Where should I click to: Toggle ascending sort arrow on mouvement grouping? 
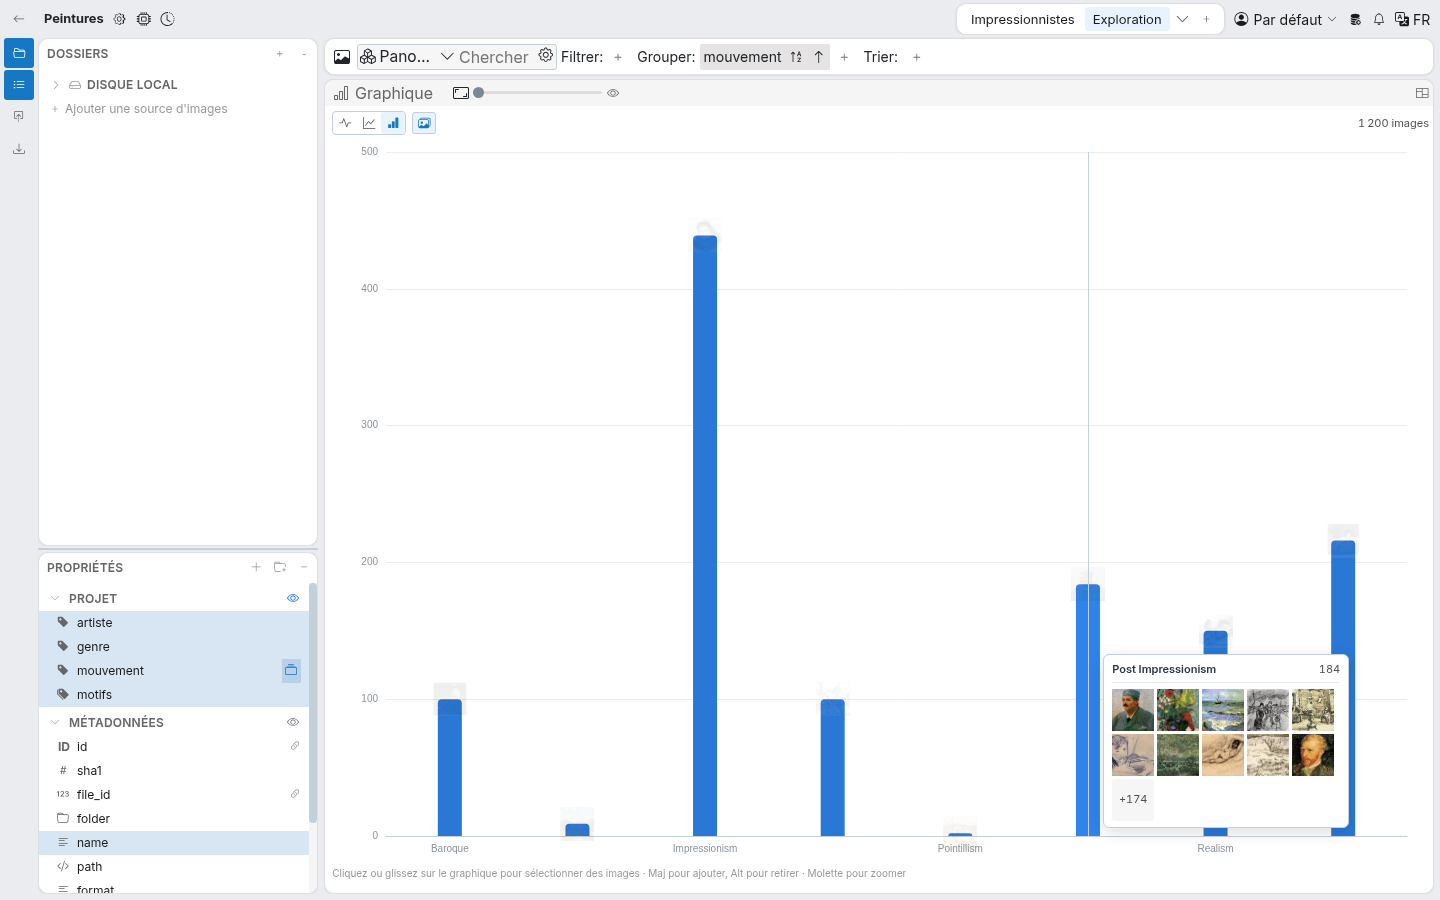(819, 57)
